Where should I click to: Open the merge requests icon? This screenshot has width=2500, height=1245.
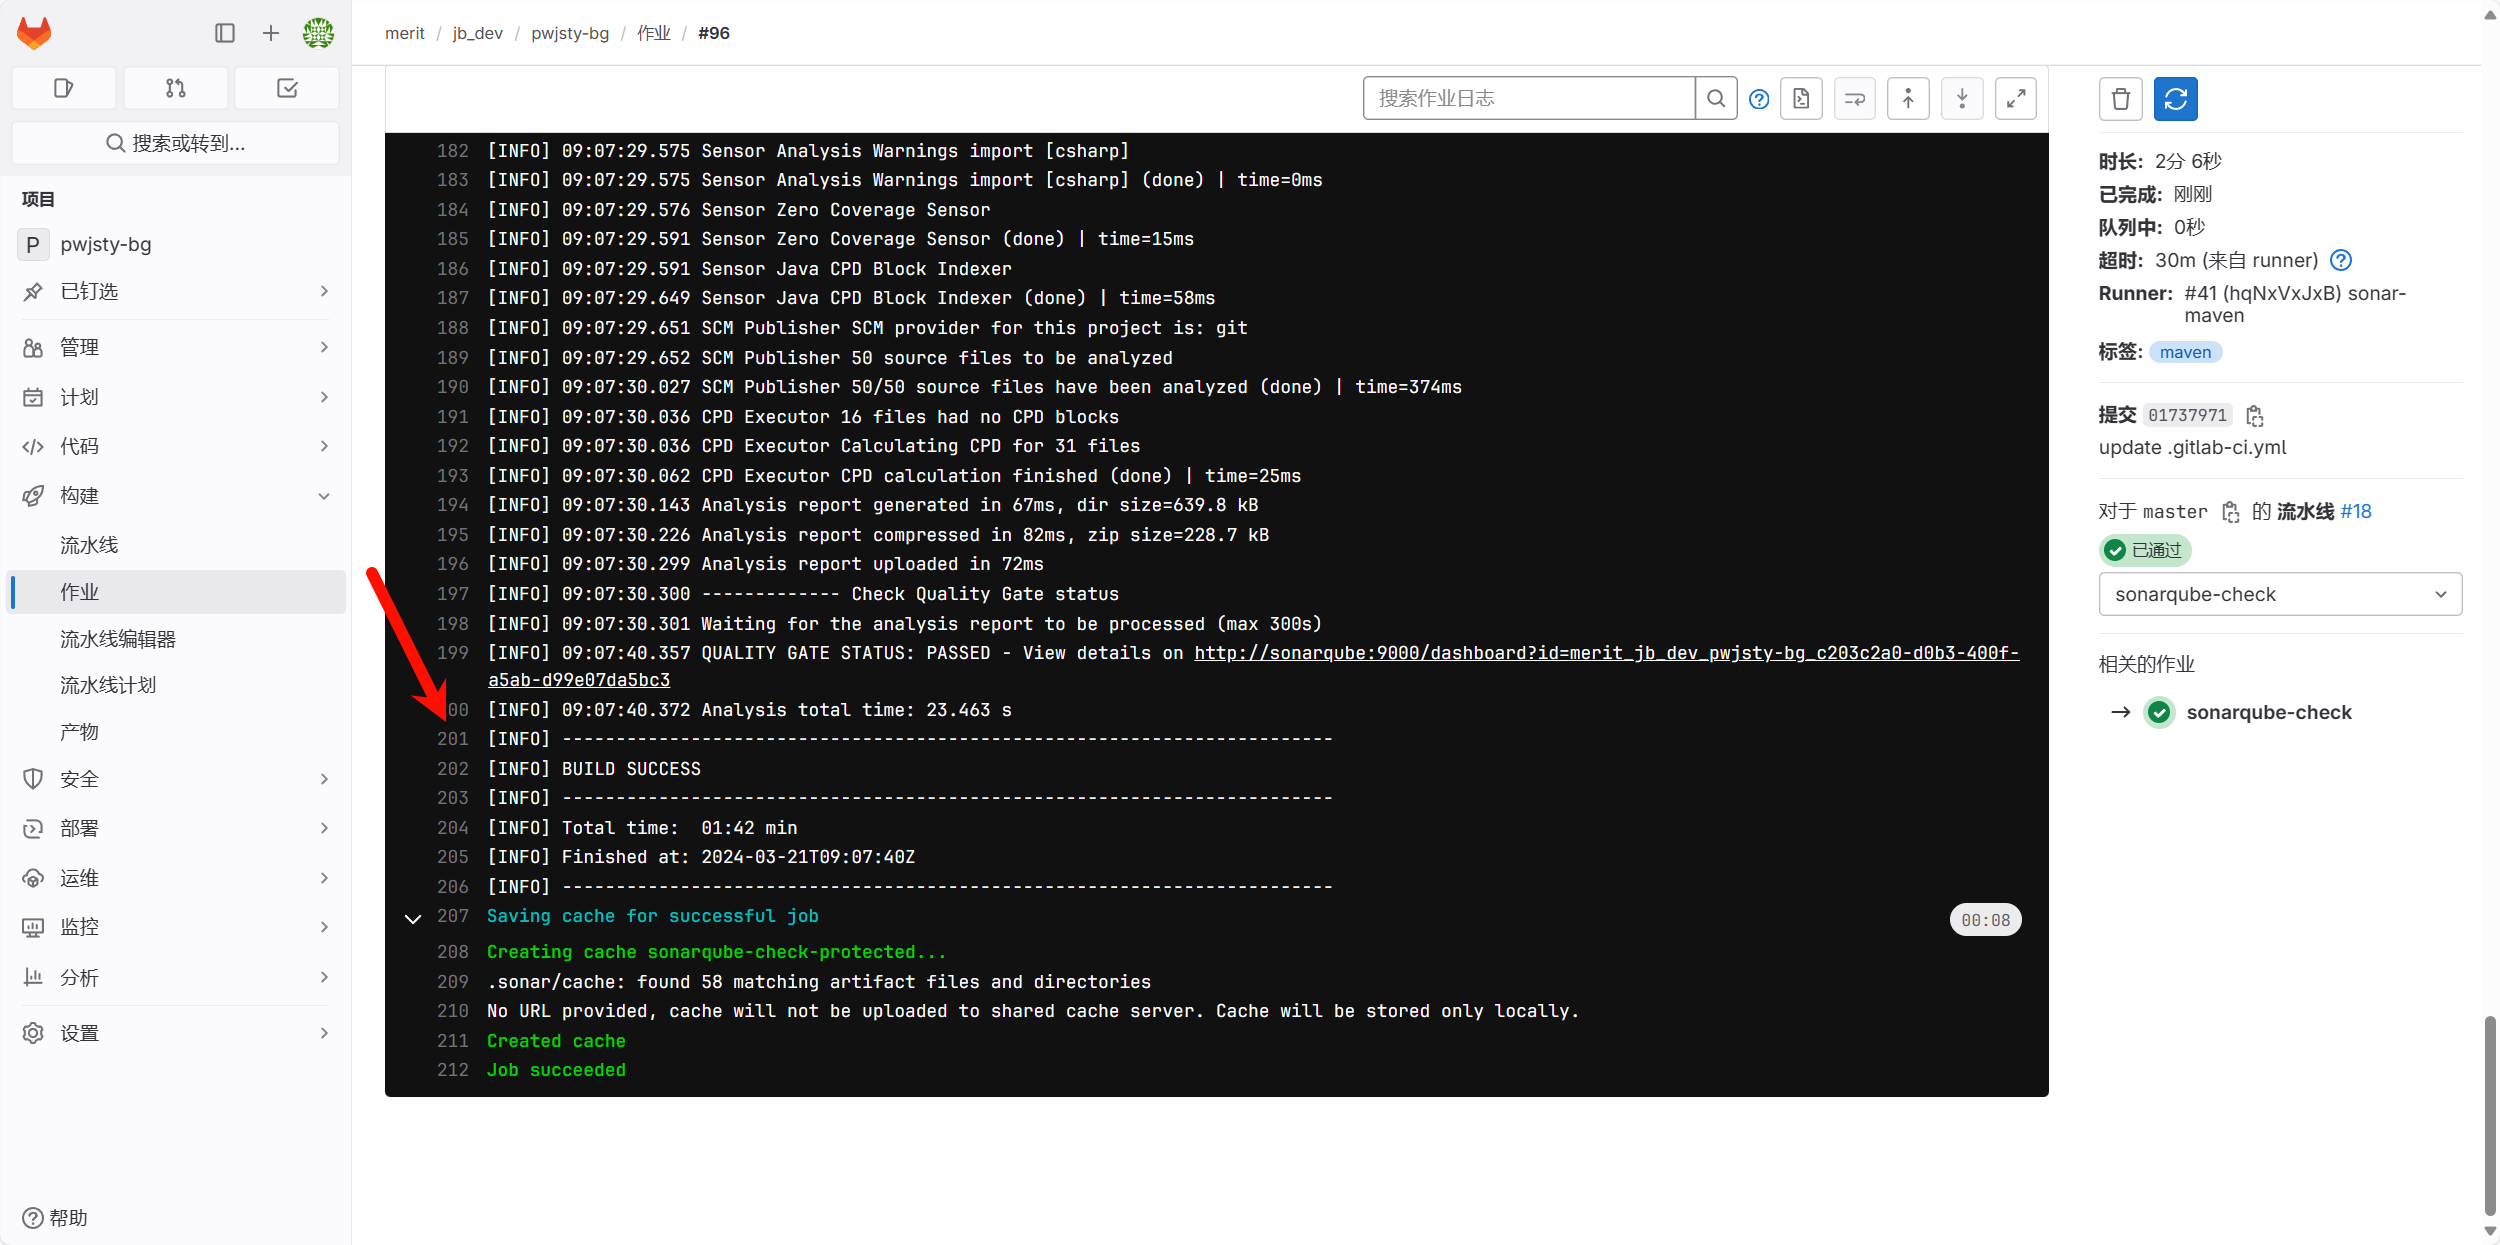(175, 88)
